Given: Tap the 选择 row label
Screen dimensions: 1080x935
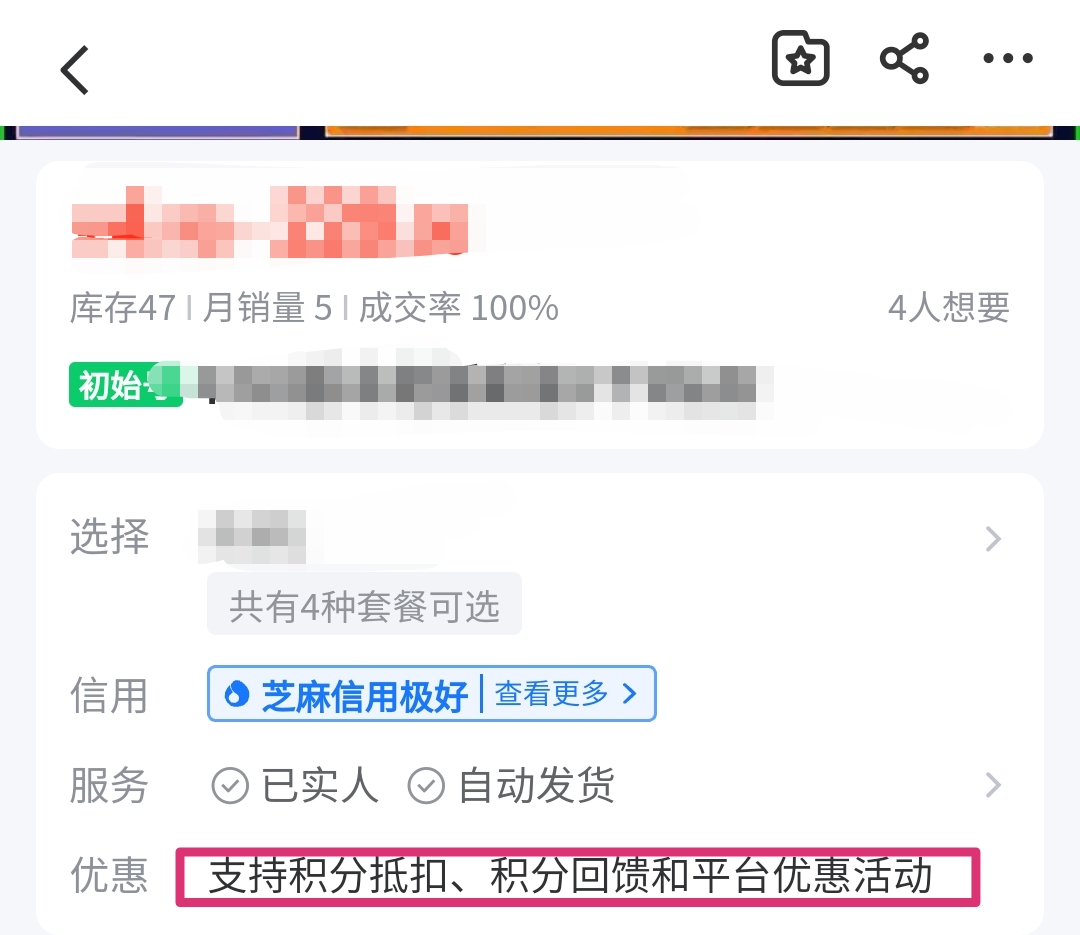Looking at the screenshot, I should [x=110, y=537].
